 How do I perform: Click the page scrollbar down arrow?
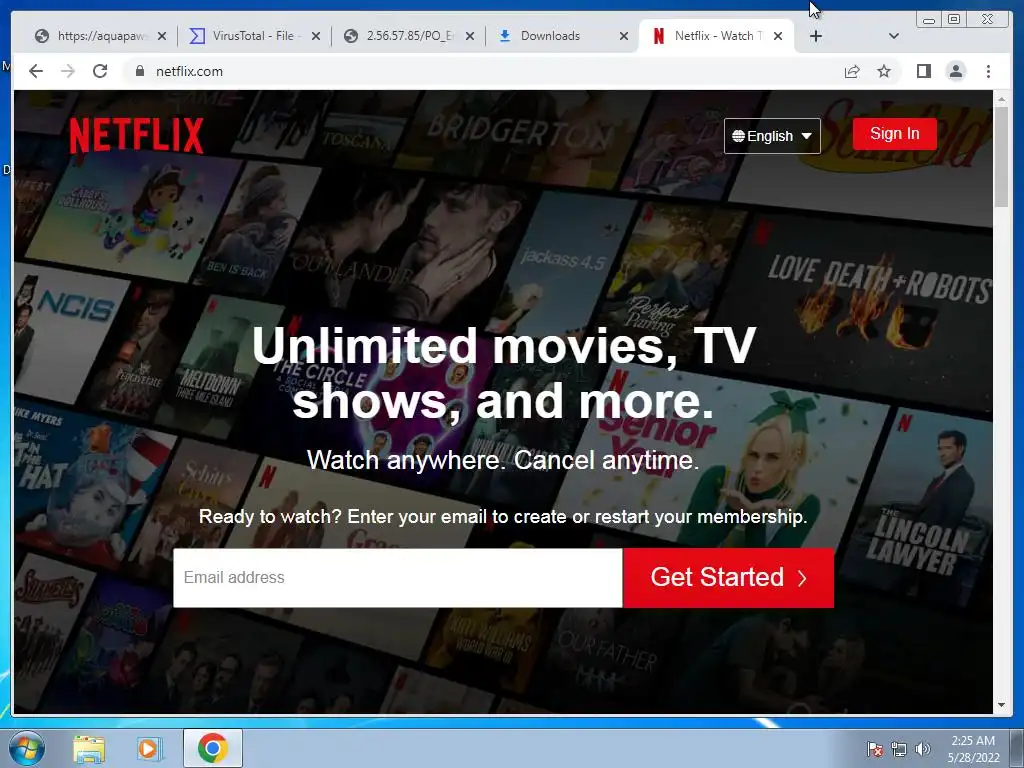click(1001, 705)
